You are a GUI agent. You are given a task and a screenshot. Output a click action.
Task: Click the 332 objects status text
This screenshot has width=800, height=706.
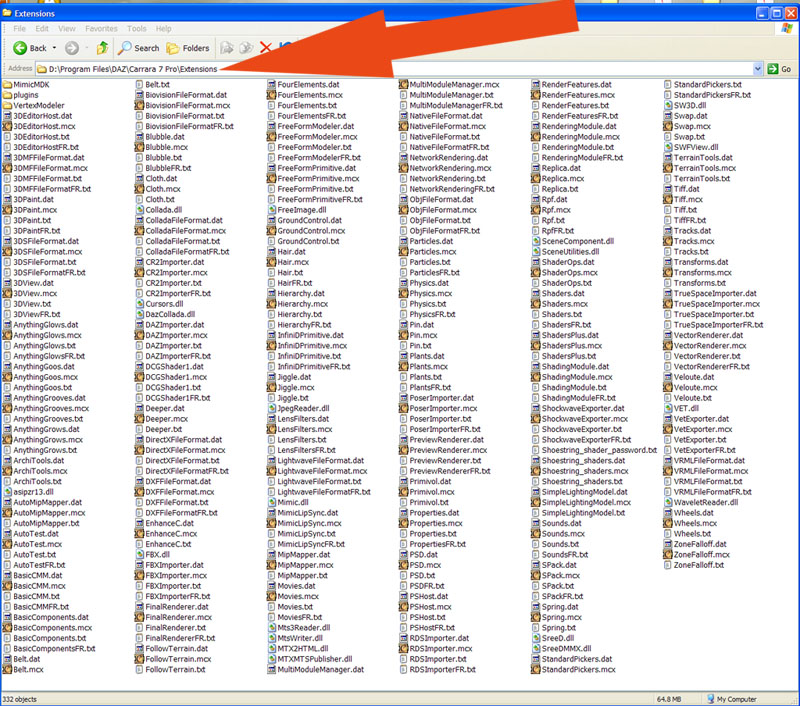[19, 699]
